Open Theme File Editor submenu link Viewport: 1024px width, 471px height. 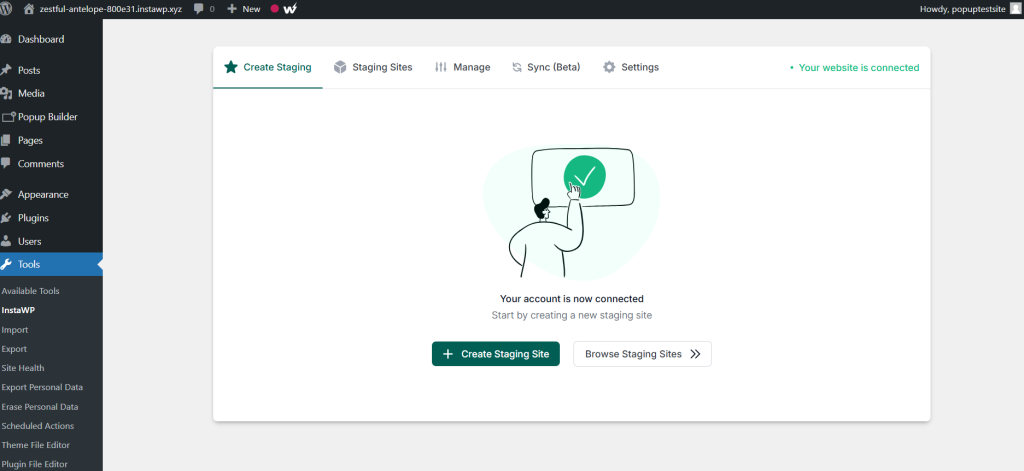pos(35,445)
